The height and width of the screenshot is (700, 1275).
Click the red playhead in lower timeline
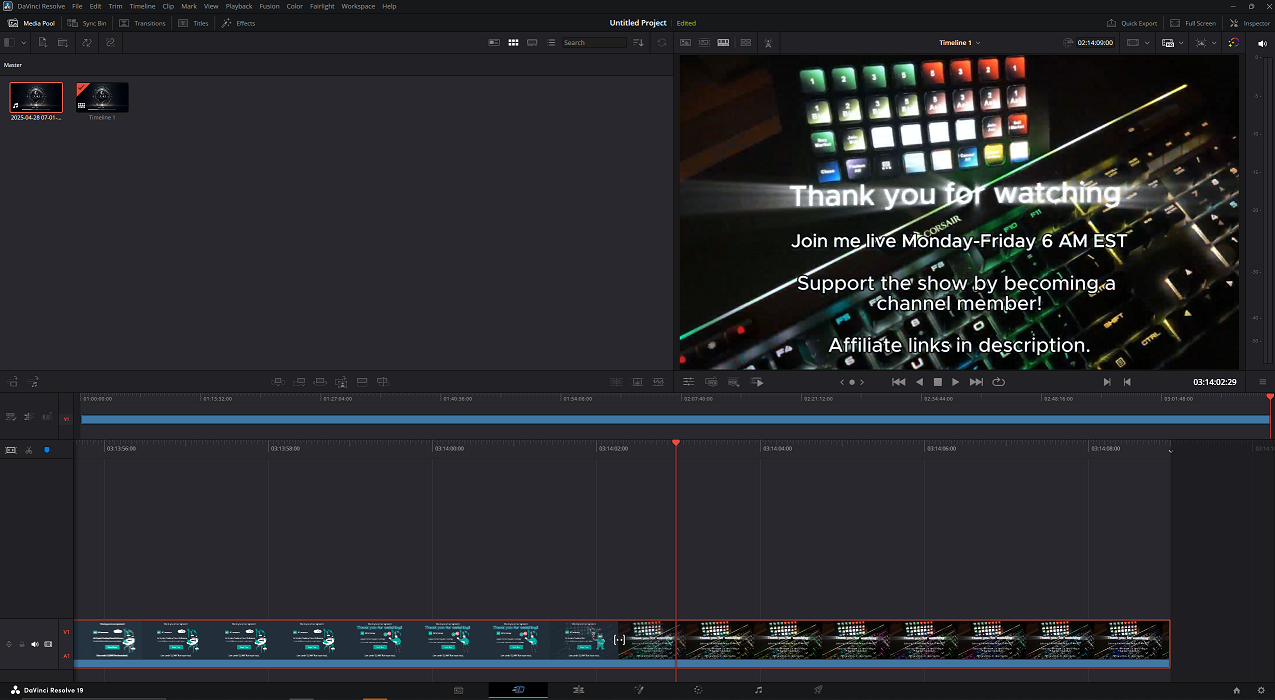coord(676,443)
